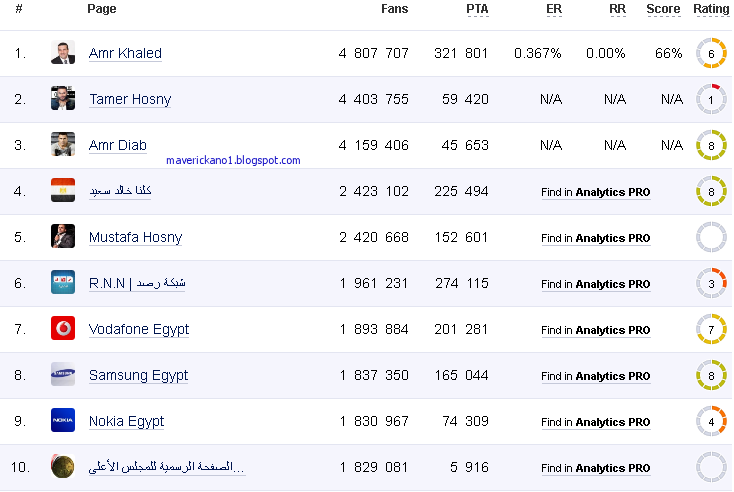Click Nokia Egypt's rating 4 badge
Image resolution: width=734 pixels, height=492 pixels.
click(x=711, y=421)
